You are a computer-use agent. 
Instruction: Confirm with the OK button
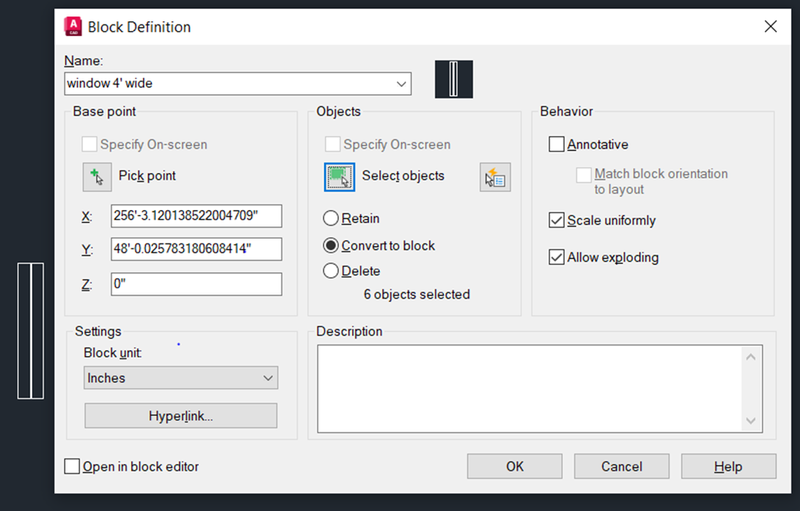click(x=515, y=466)
